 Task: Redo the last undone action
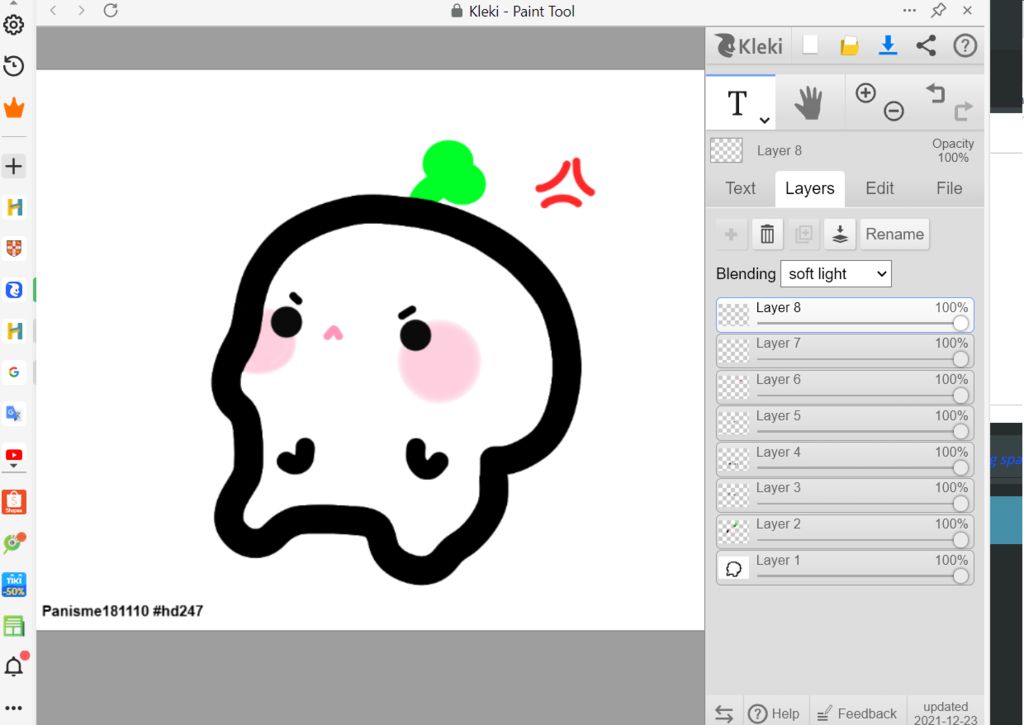point(963,111)
